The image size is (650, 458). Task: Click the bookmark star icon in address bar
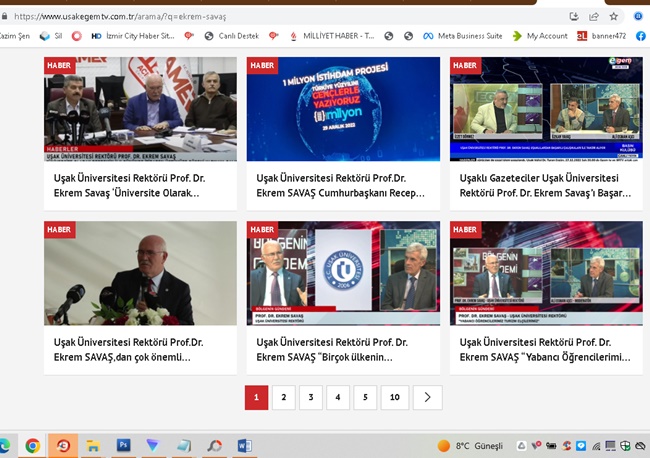coord(614,17)
